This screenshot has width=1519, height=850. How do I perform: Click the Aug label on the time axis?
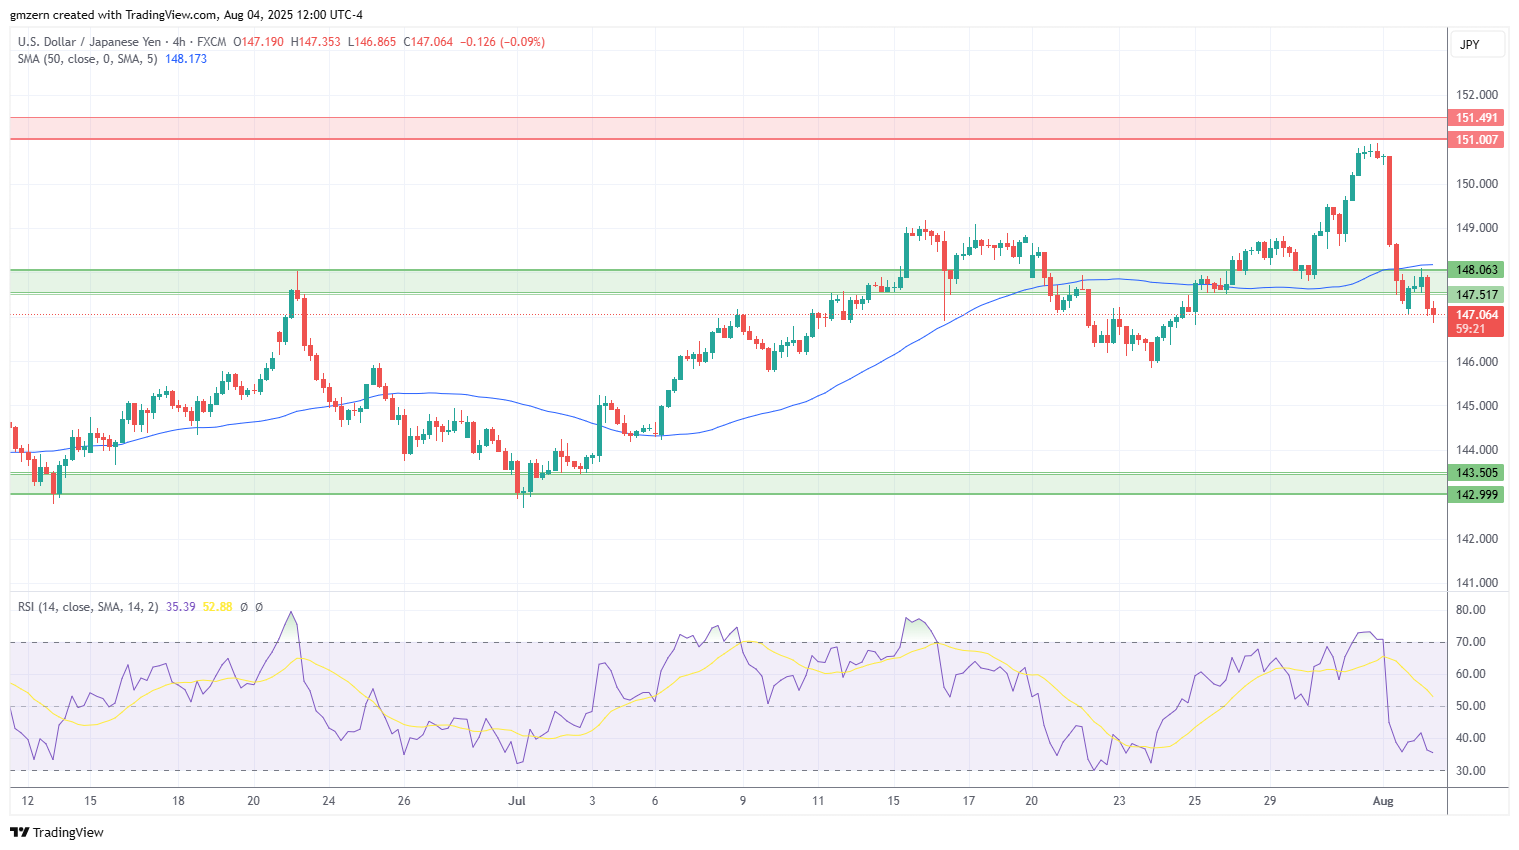pos(1383,801)
